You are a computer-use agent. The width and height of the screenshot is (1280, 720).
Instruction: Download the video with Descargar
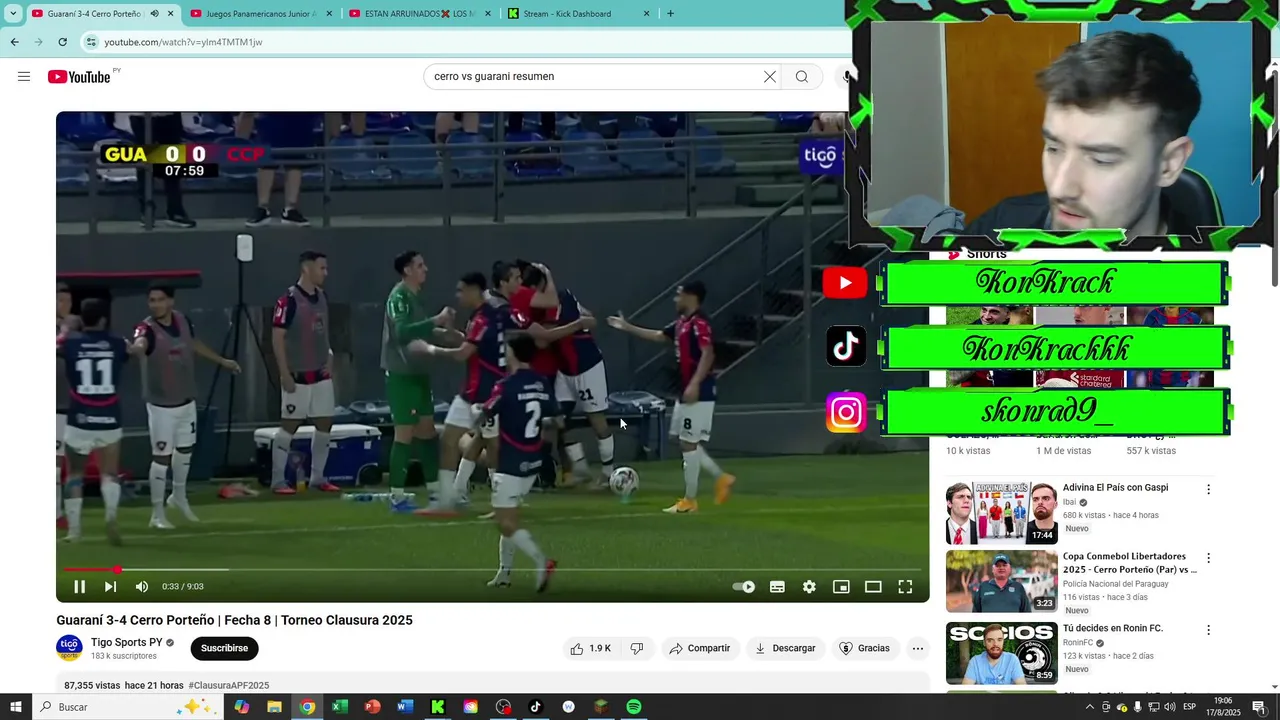click(x=785, y=648)
